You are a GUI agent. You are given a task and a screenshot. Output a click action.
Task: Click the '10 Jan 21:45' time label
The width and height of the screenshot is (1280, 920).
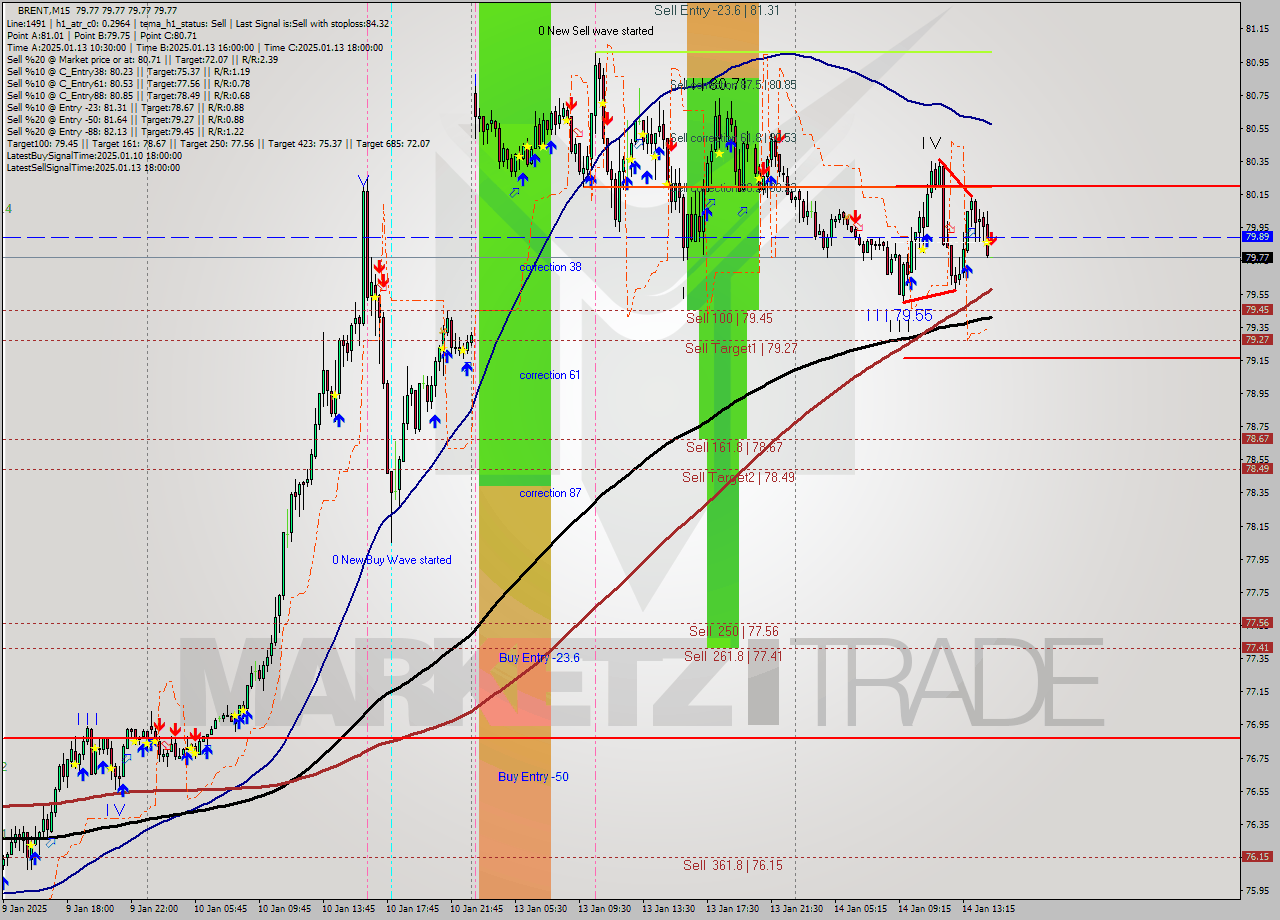point(476,909)
